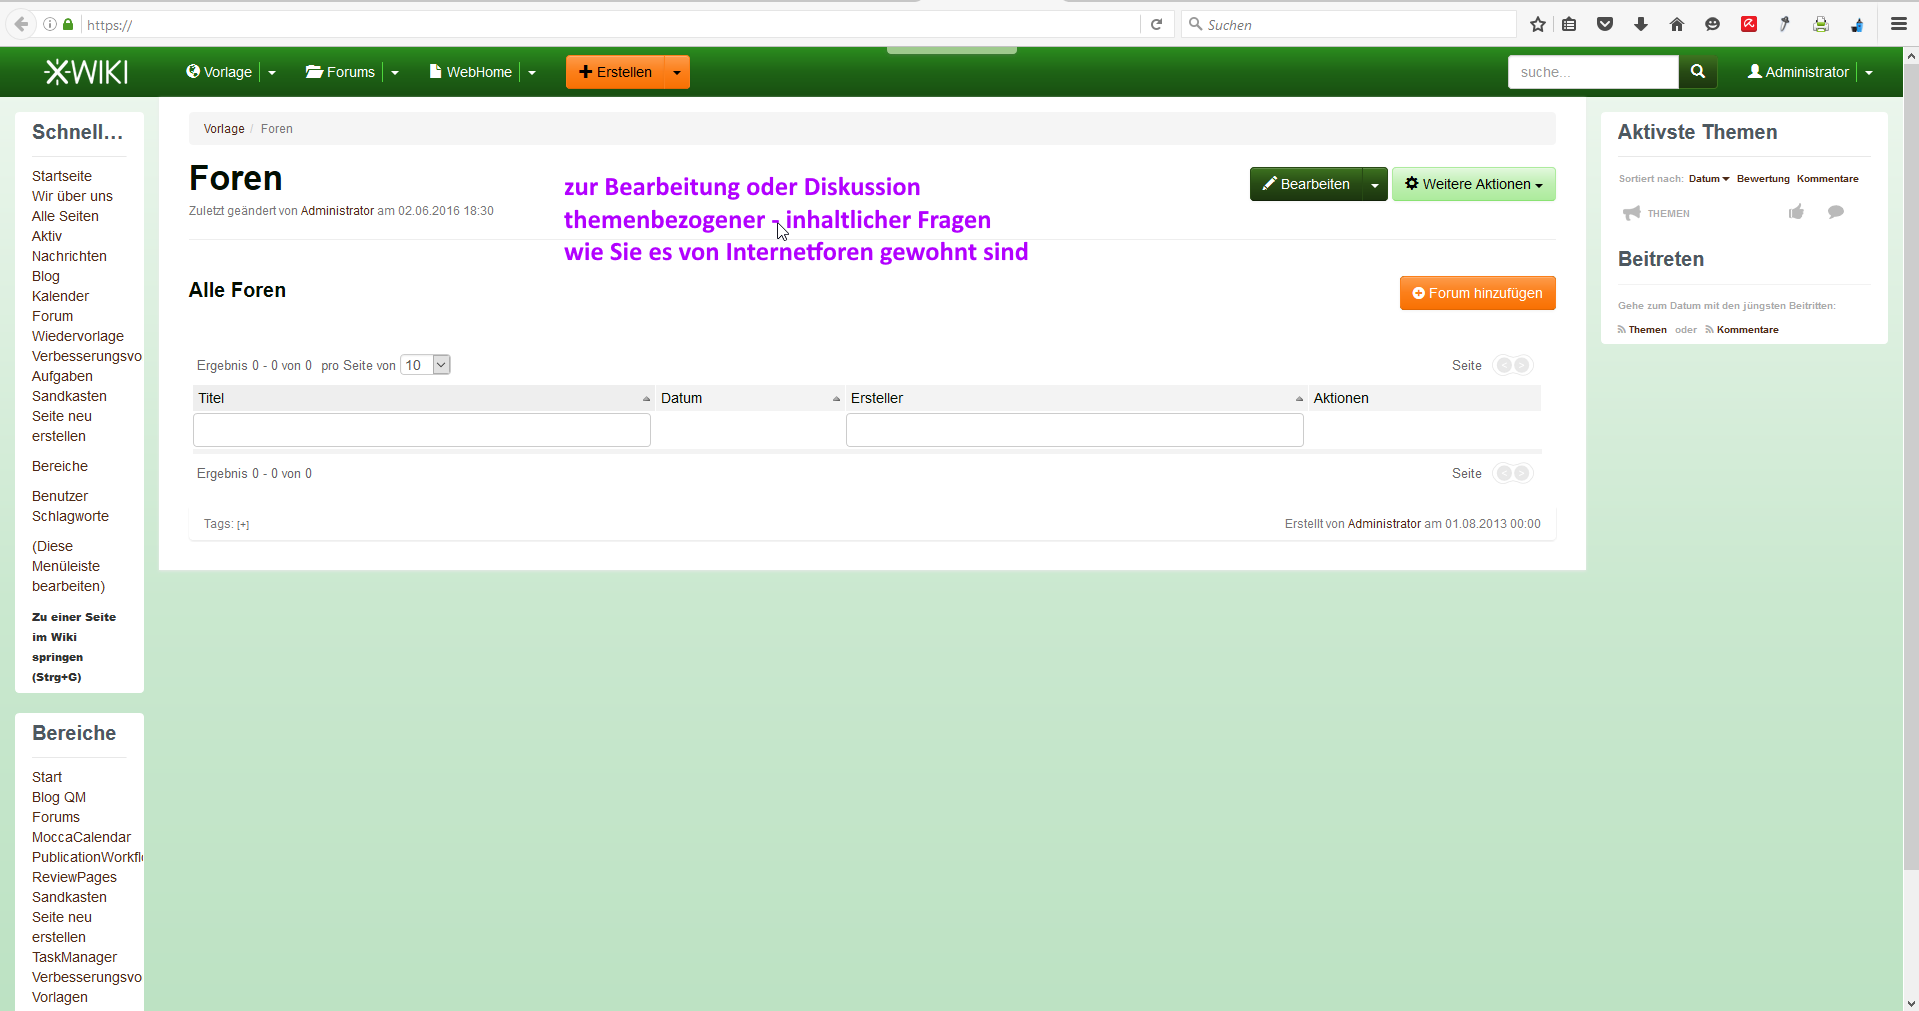Click the thumbs-up icon in Aktivste Themen
1919x1011 pixels.
click(x=1796, y=212)
